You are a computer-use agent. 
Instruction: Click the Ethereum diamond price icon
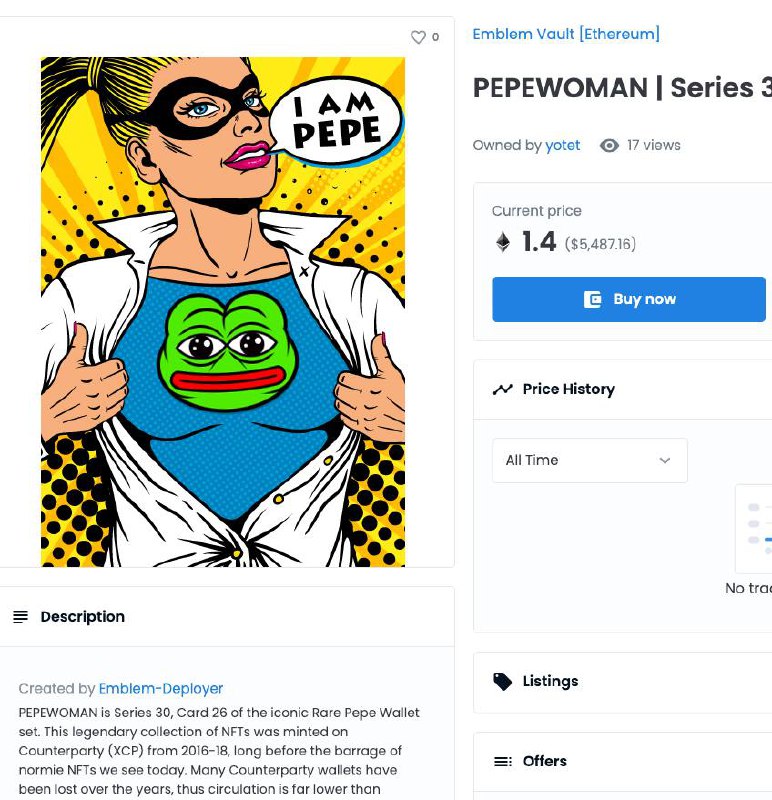503,242
